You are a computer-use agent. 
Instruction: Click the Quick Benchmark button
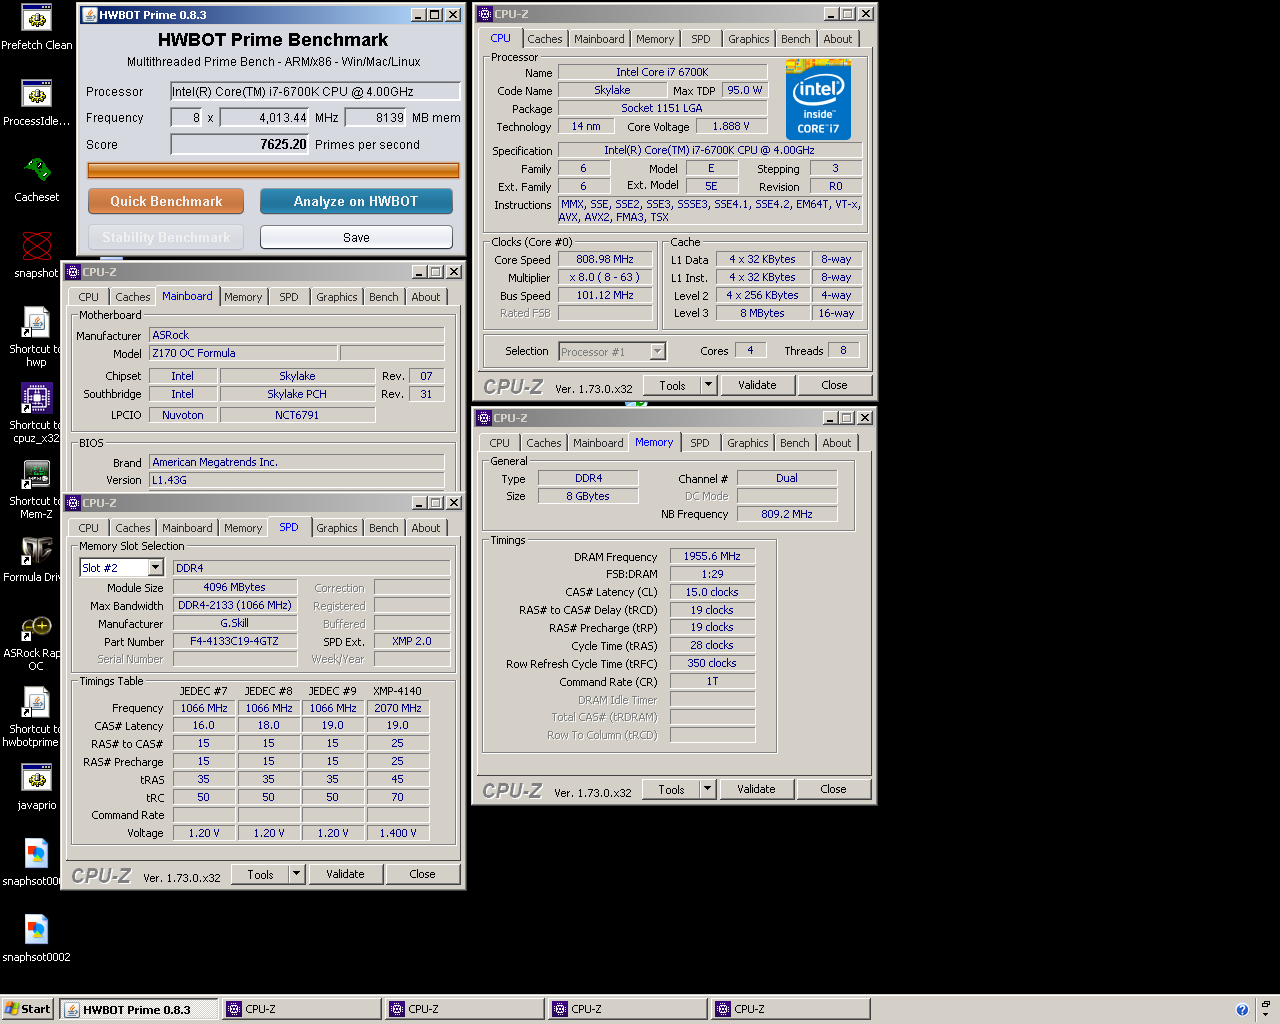(166, 201)
